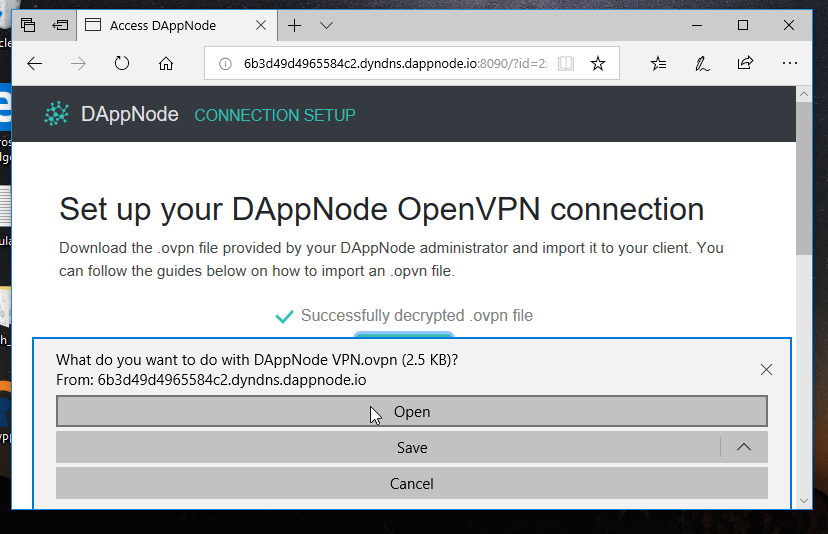This screenshot has height=534, width=828.
Task: Click the 'From: 6b3d49d4965584c2.dyndns.dappnode.io' text
Action: [x=211, y=380]
